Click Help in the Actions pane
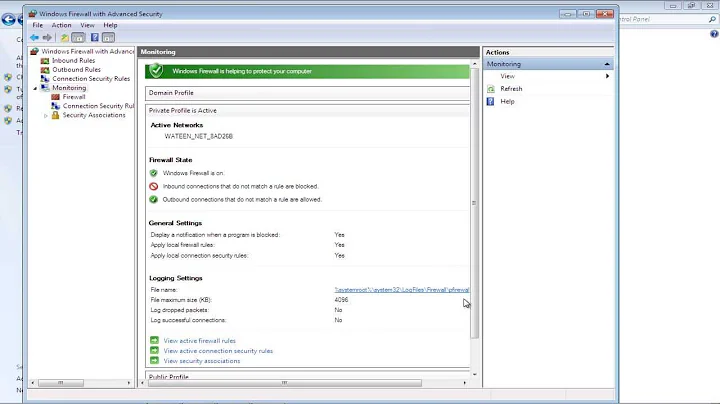 coord(507,101)
